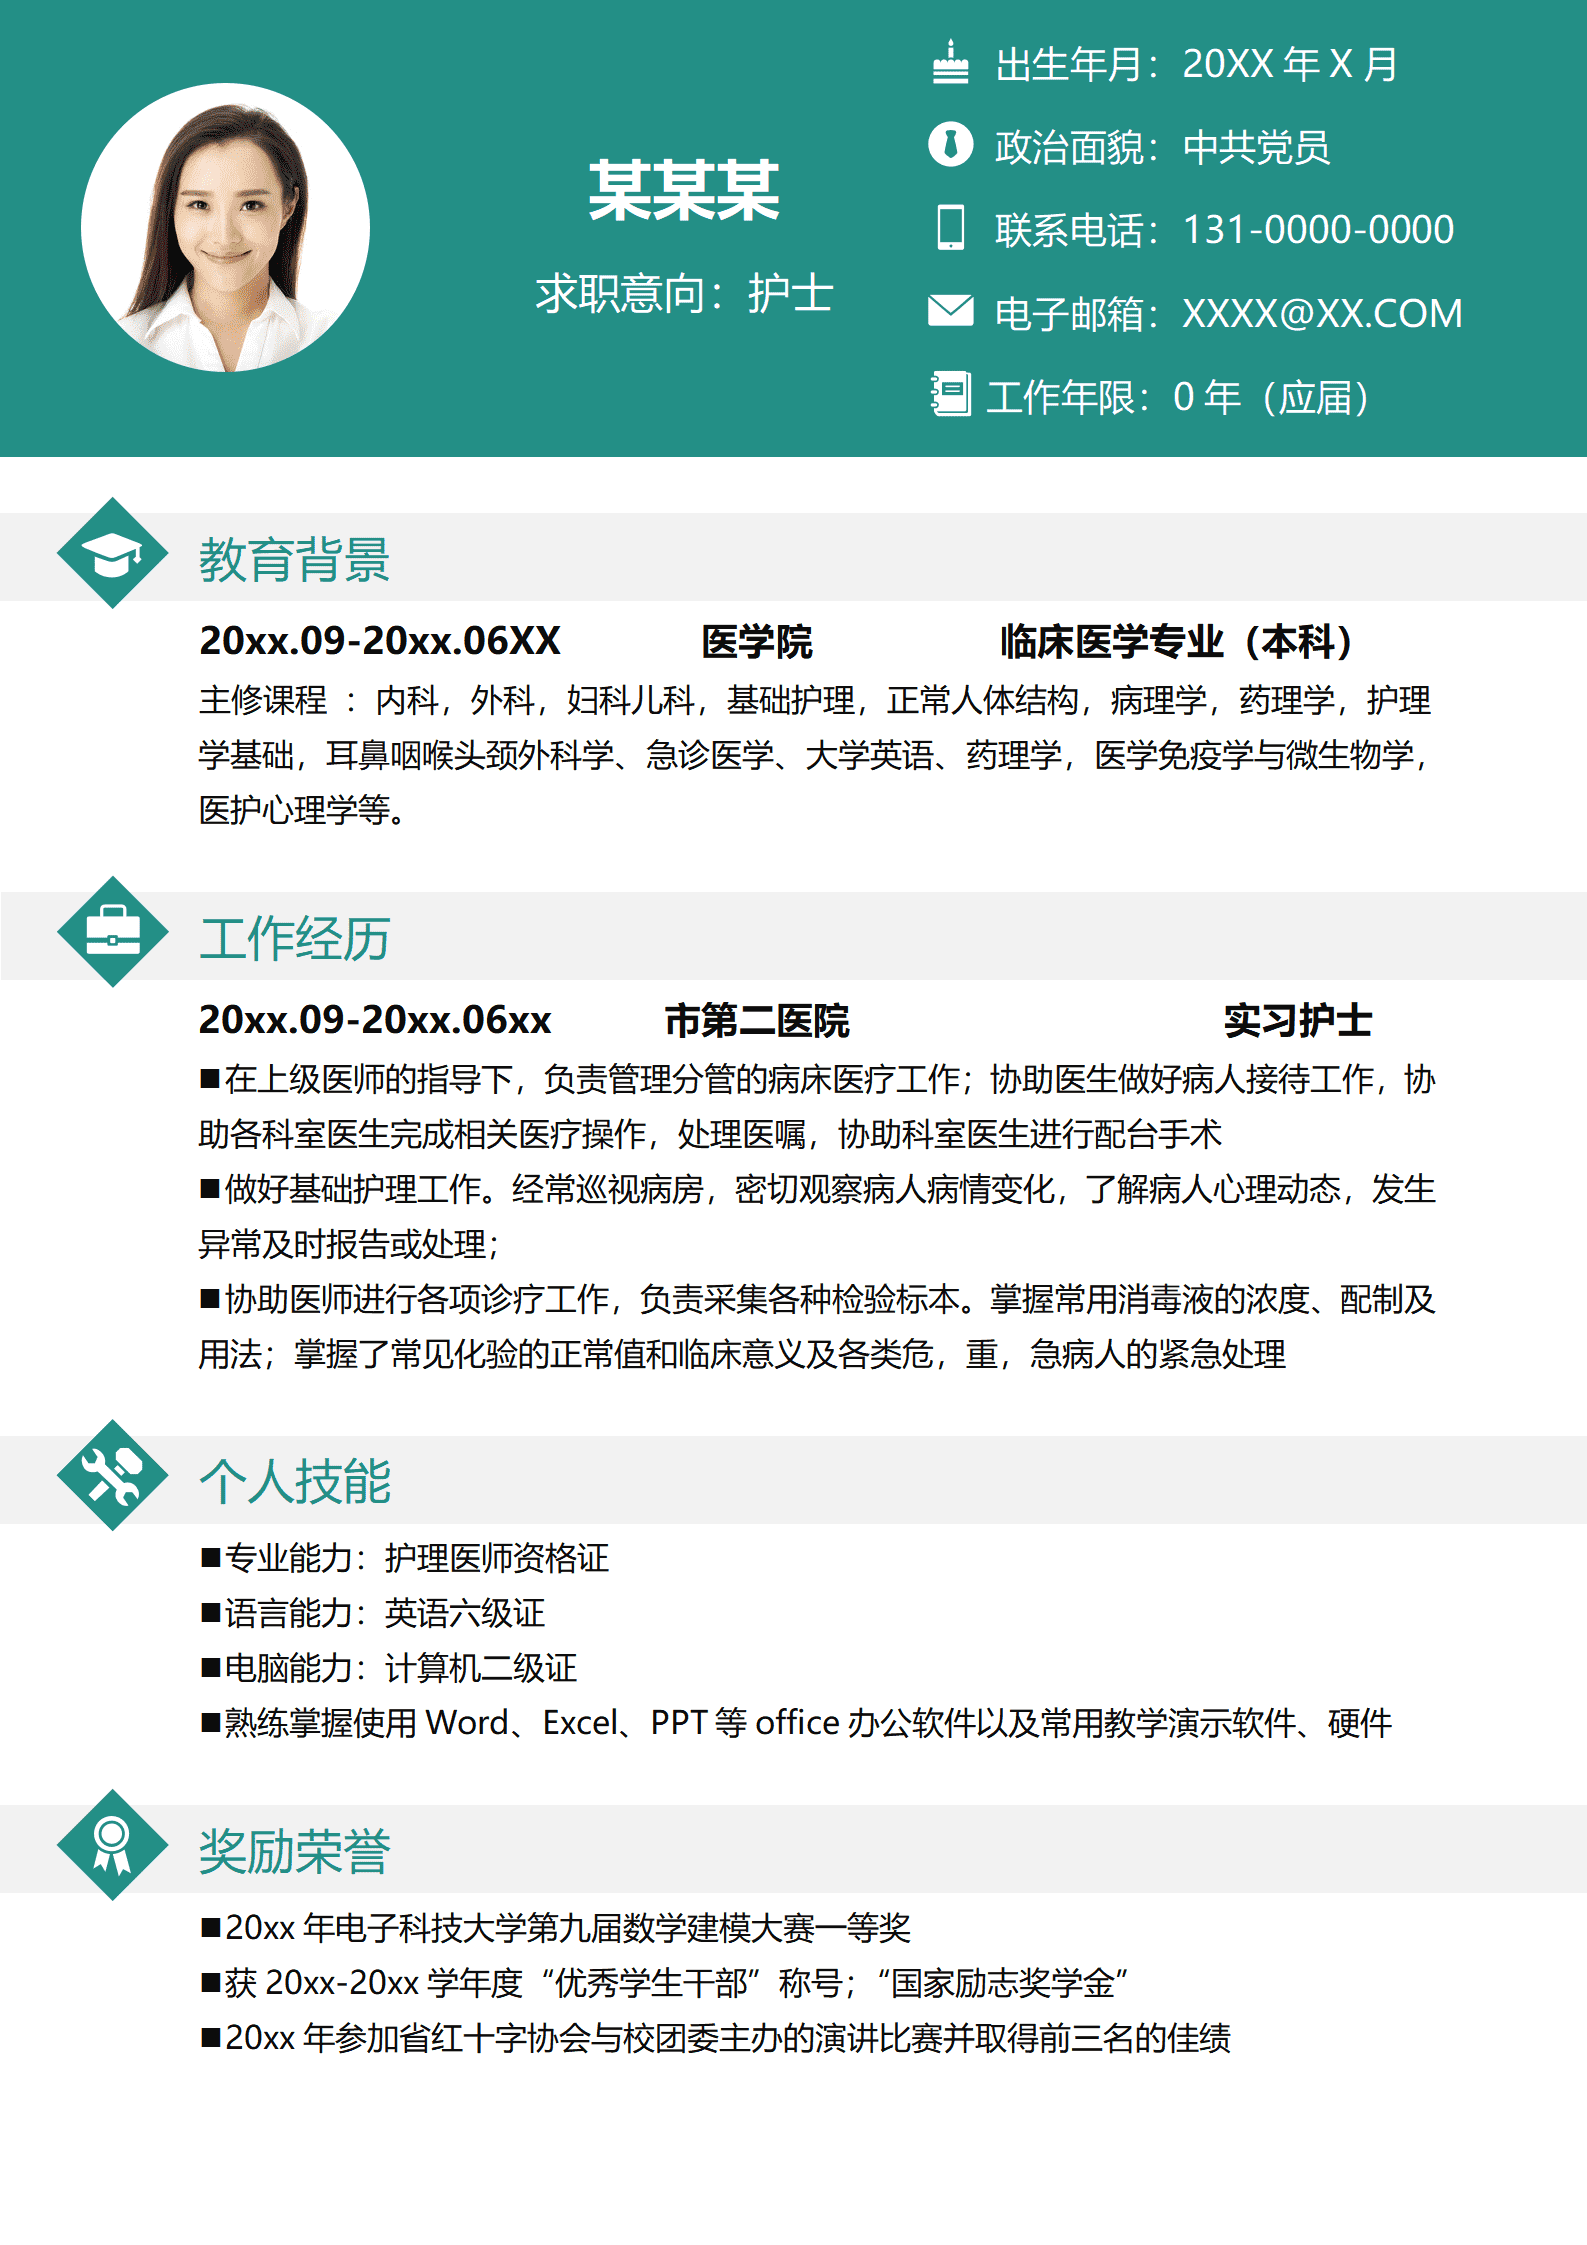Click the briefcase icon beside 工作经历
This screenshot has width=1587, height=2245.
point(113,932)
